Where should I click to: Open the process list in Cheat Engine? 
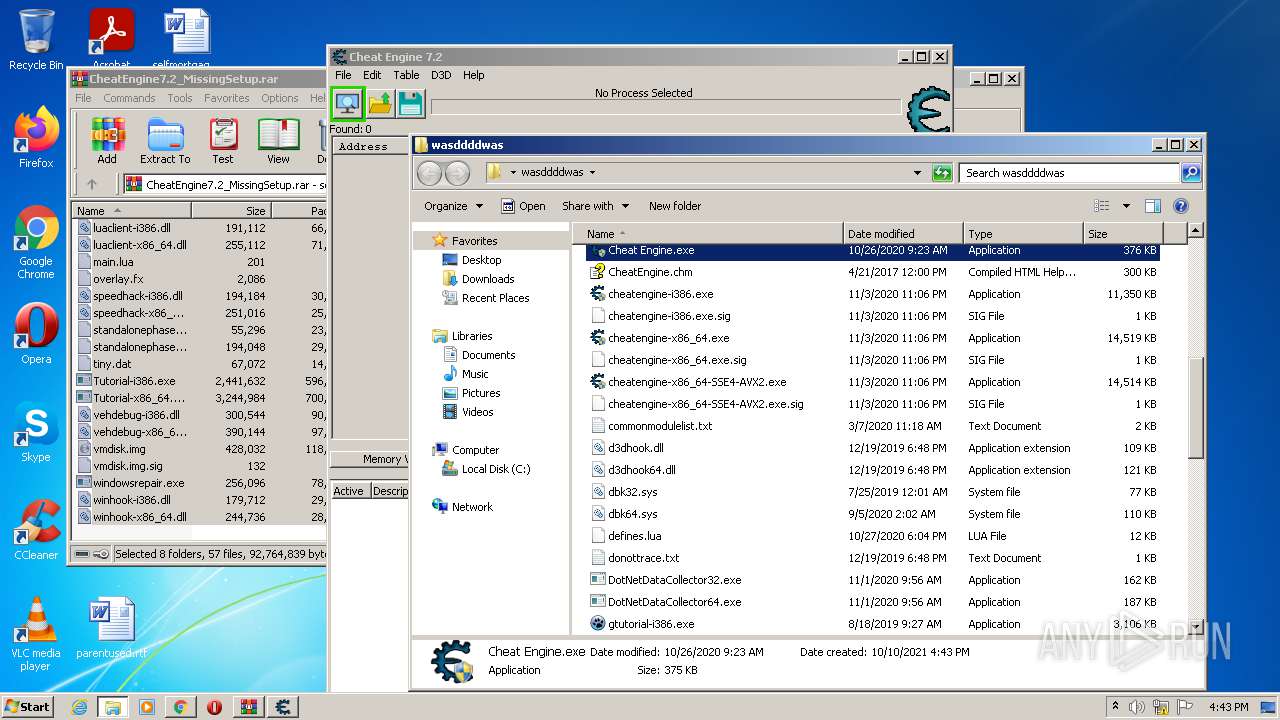(347, 103)
